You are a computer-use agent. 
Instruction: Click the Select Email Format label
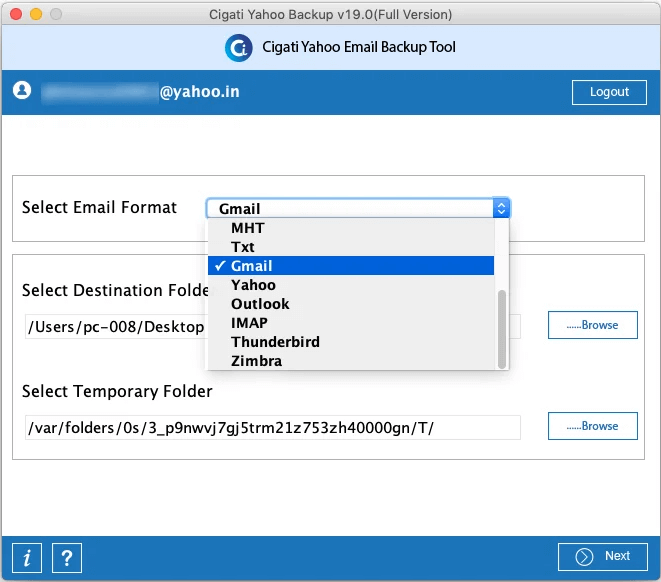[x=99, y=207]
